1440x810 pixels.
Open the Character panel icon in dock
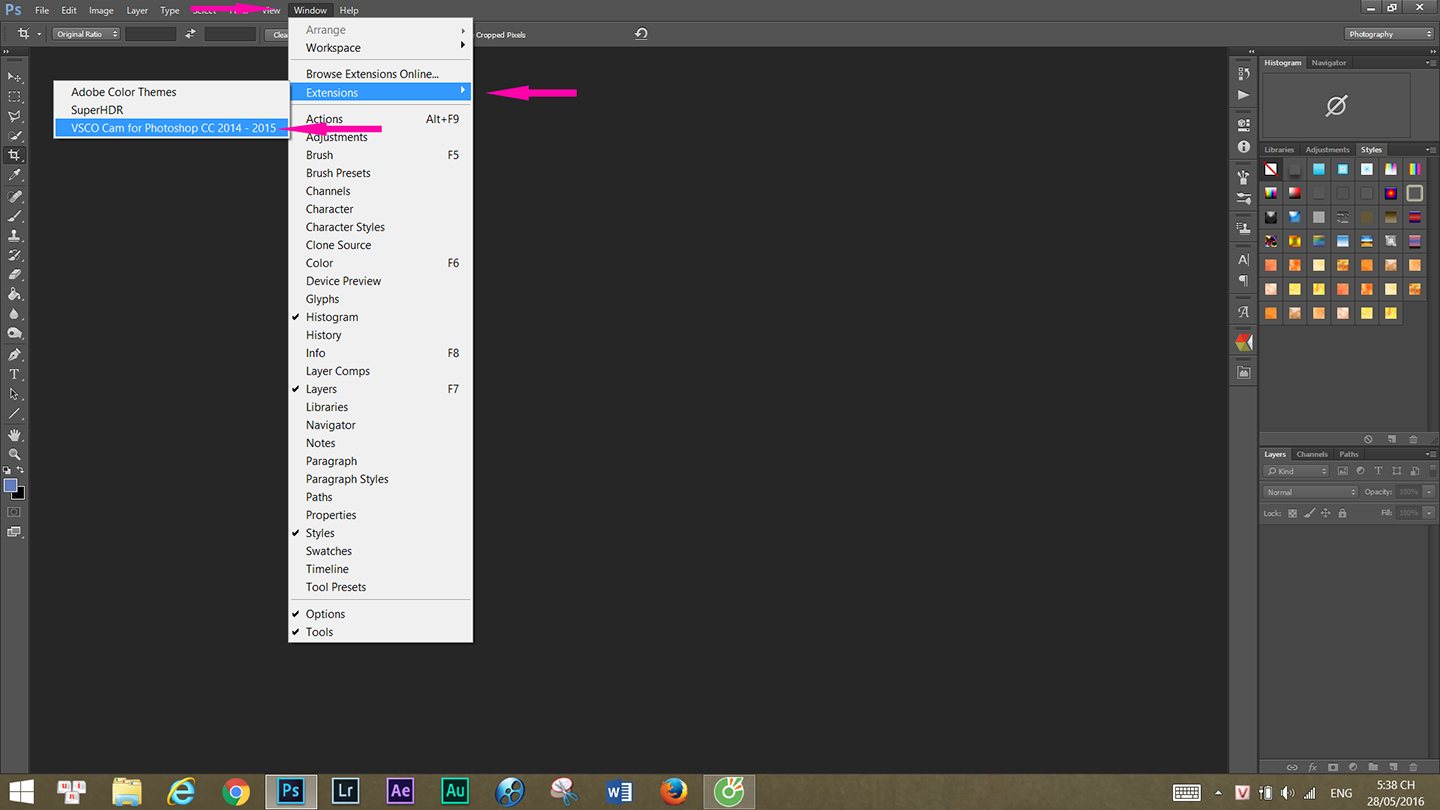point(1243,260)
